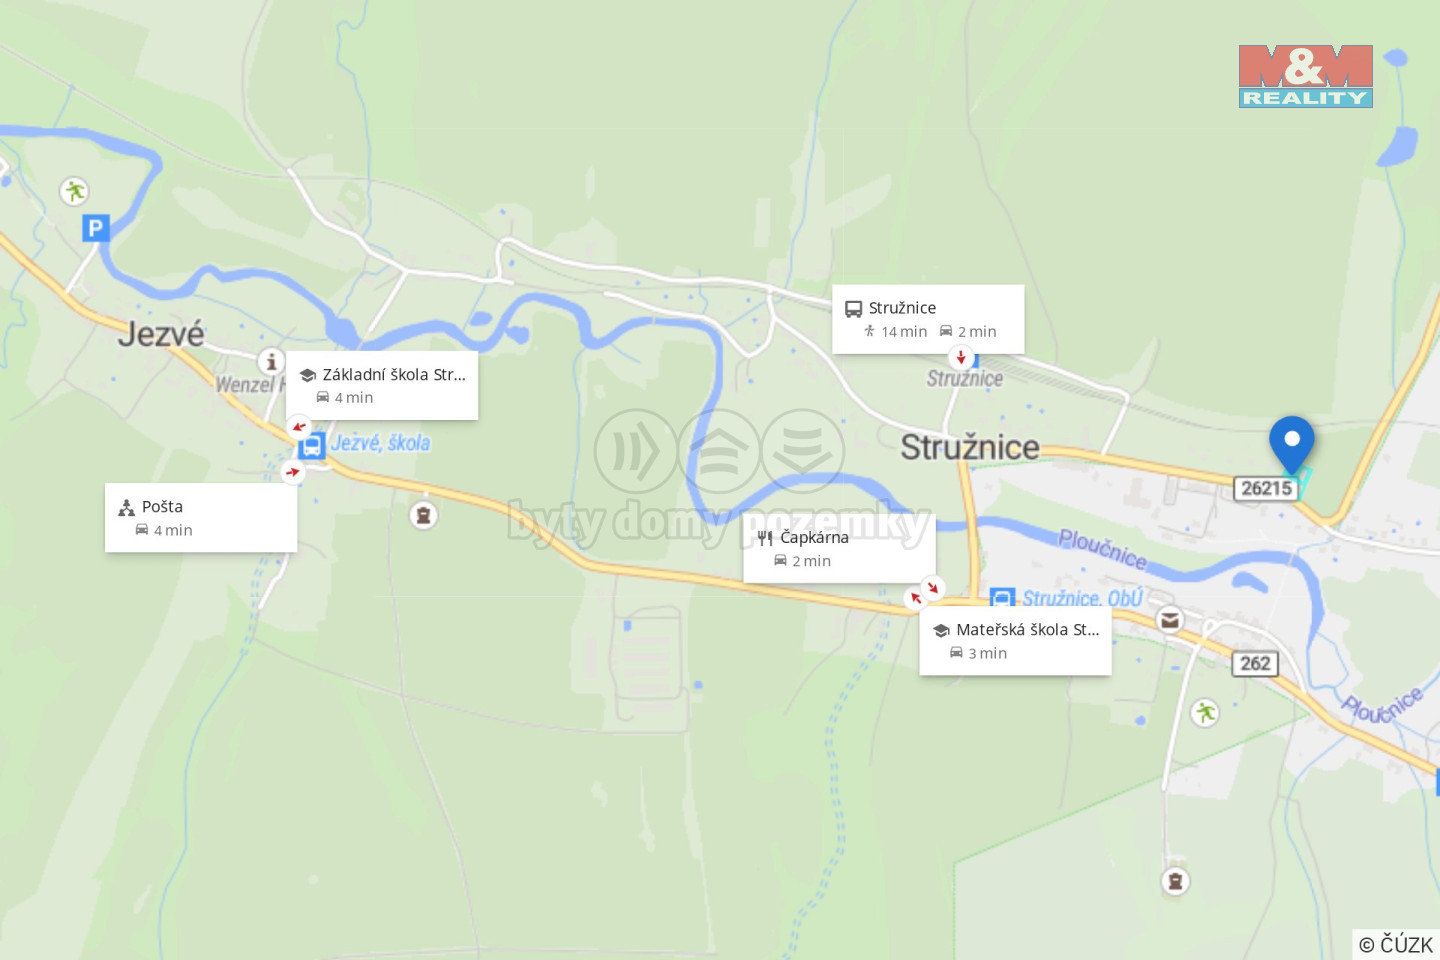Image resolution: width=1440 pixels, height=960 pixels.
Task: Click the red arrow marker at Stružnice station
Action: click(x=961, y=358)
